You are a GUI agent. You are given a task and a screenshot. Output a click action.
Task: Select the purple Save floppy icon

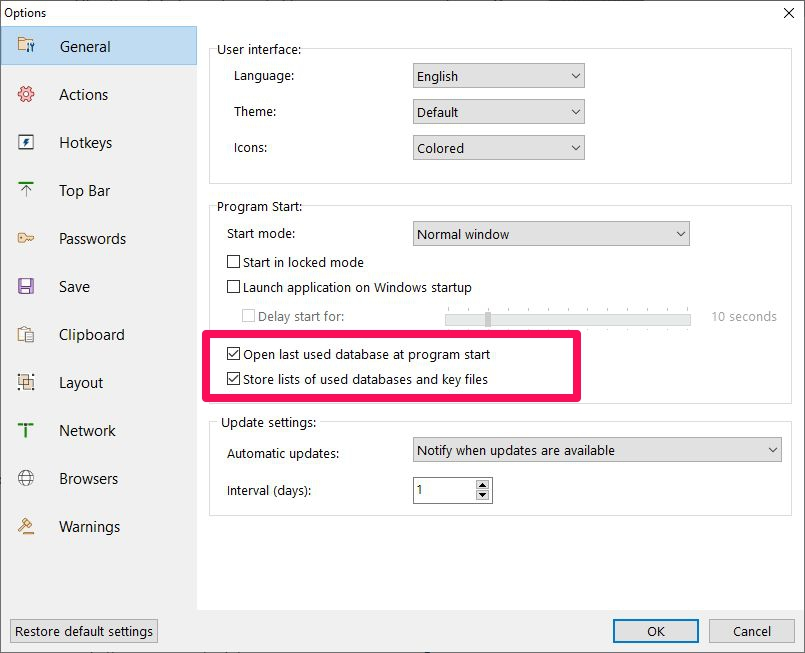click(x=26, y=286)
